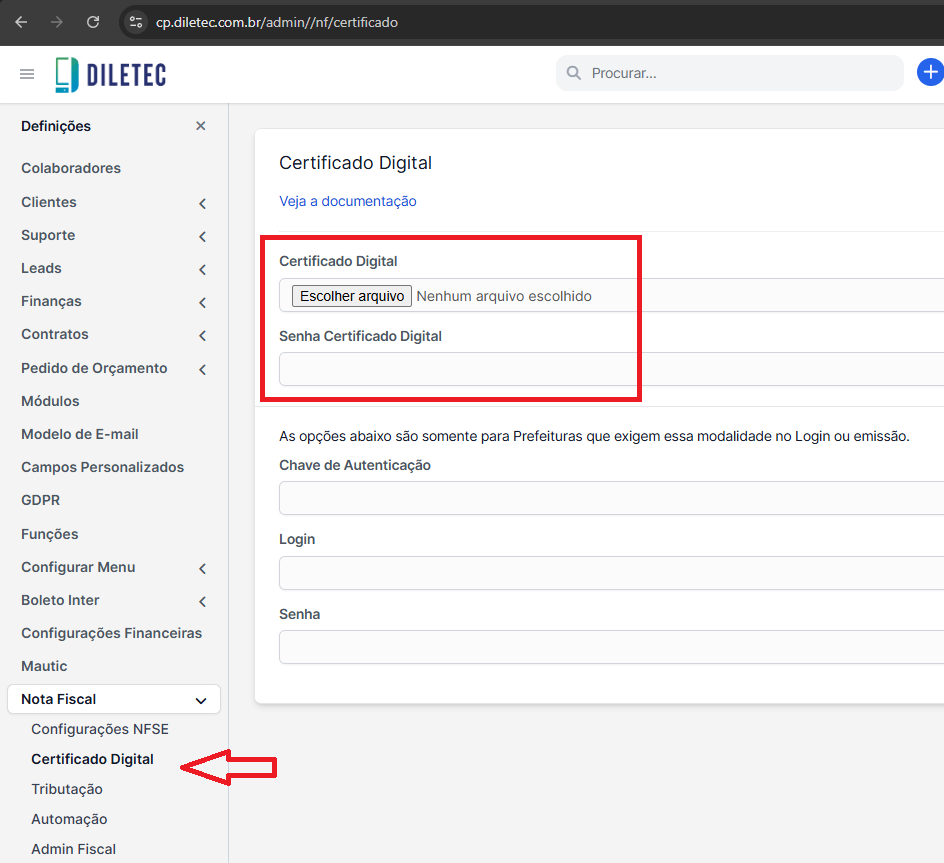Expand the Boleto Inter submenu
Viewport: 944px width, 863px height.
pos(202,601)
